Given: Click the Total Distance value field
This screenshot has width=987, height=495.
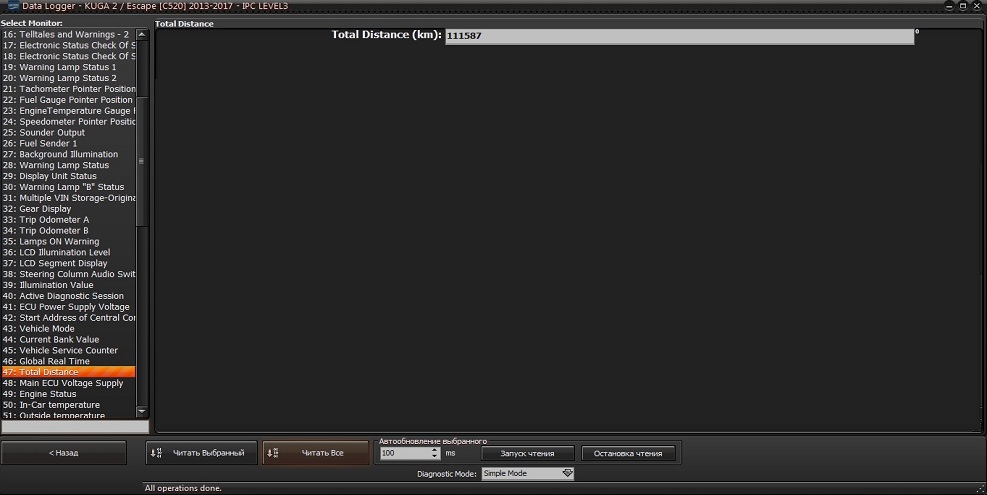Looking at the screenshot, I should coord(678,36).
